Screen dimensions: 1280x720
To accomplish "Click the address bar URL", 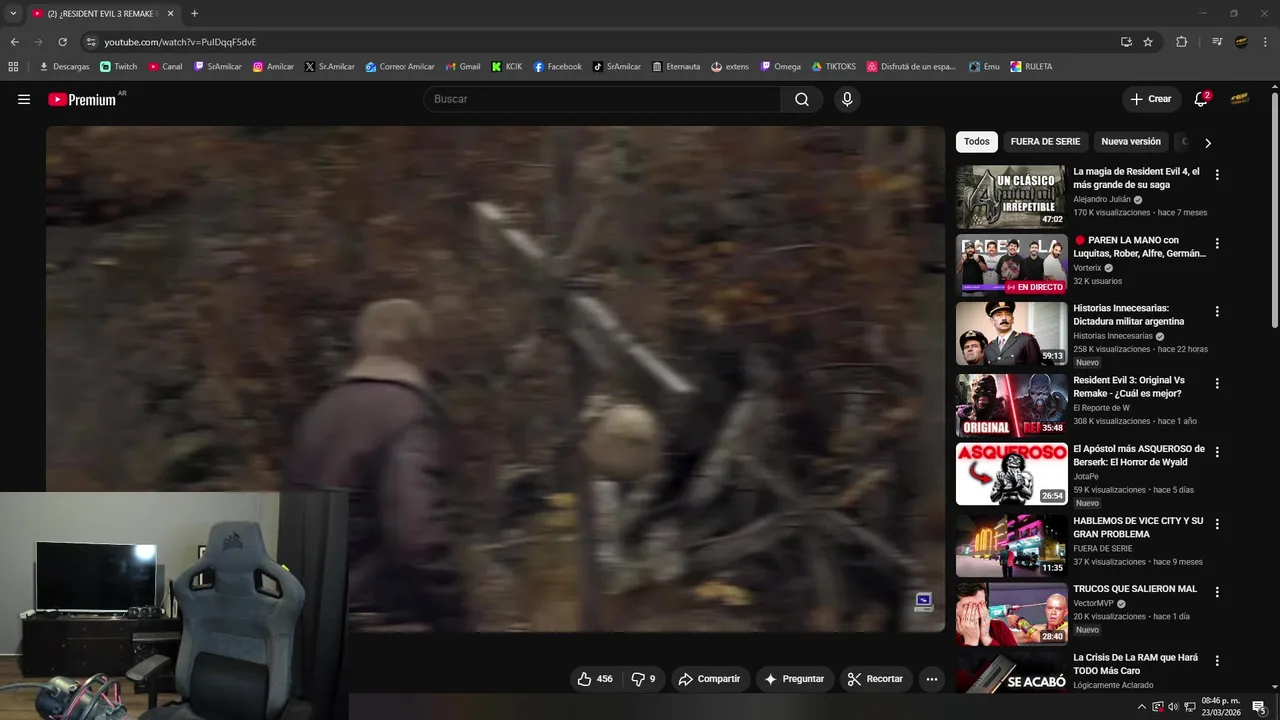I will coord(180,42).
